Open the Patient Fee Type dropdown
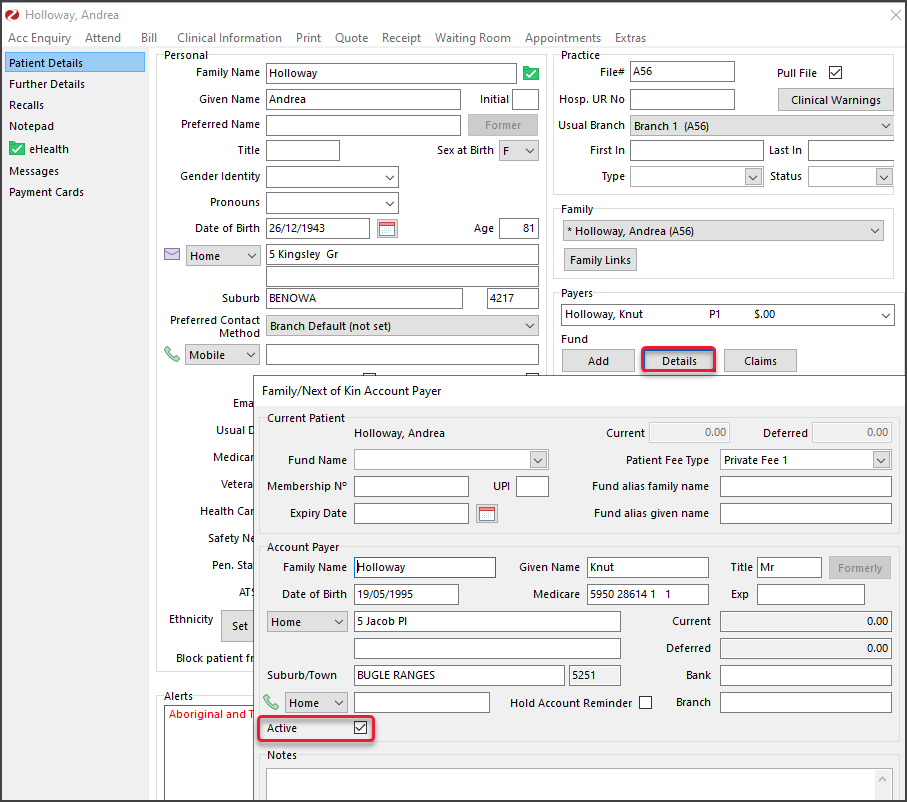The height and width of the screenshot is (802, 907). (880, 460)
